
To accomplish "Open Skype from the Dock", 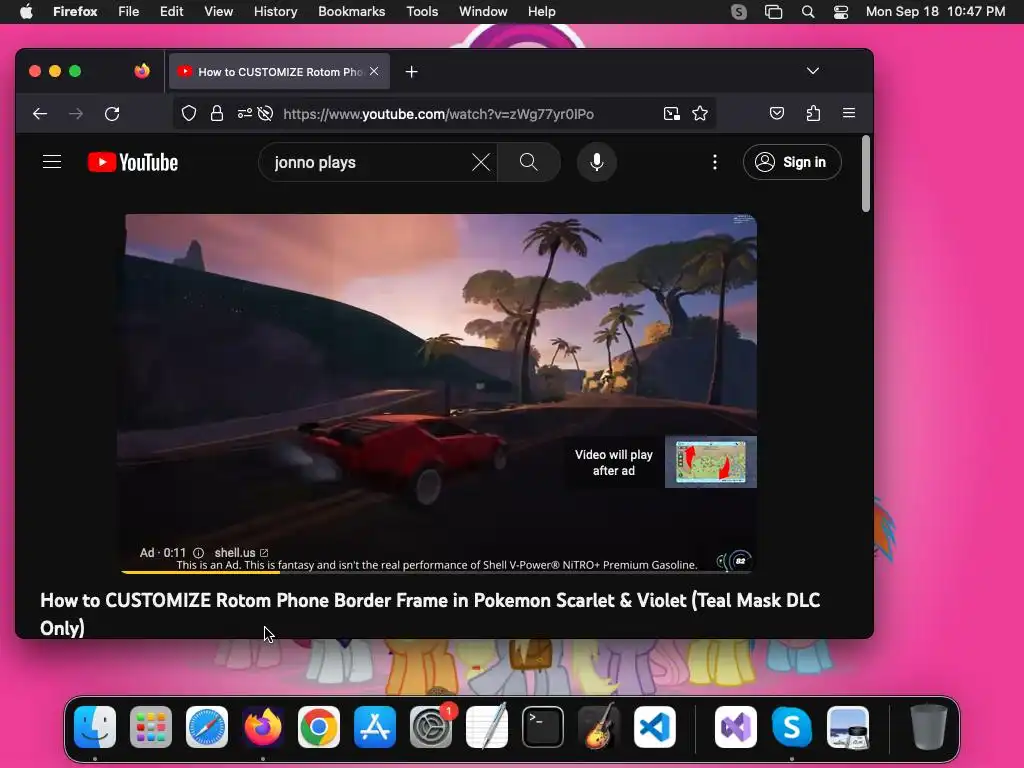I will [792, 727].
